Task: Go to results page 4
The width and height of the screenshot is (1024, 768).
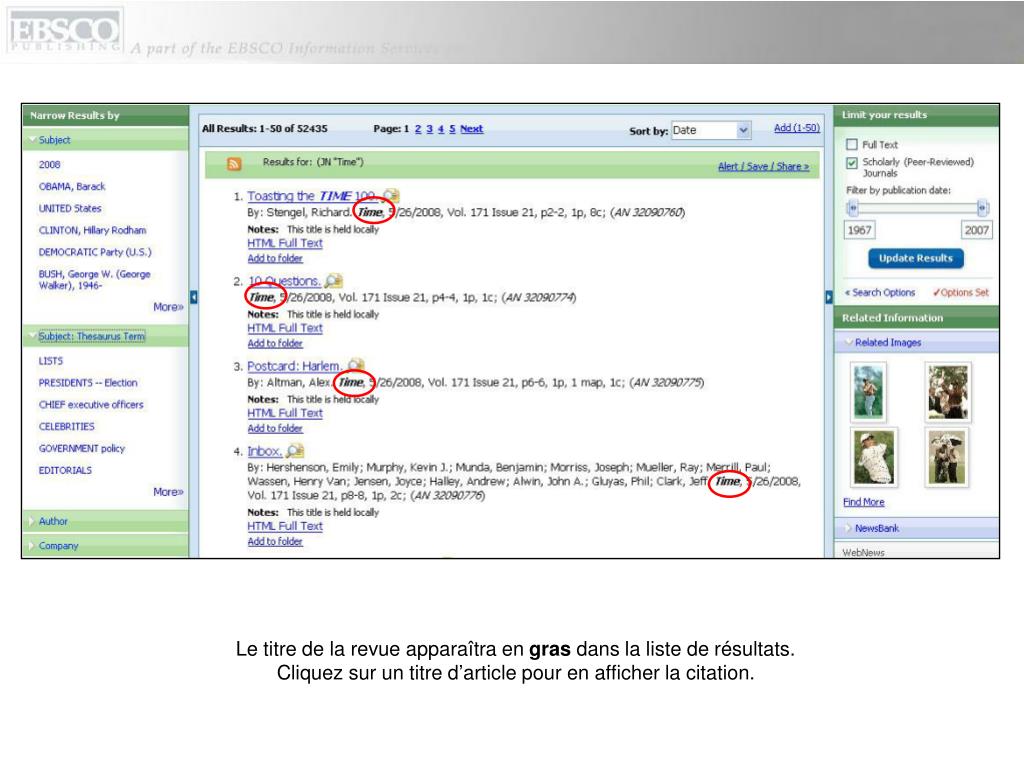Action: click(x=441, y=129)
